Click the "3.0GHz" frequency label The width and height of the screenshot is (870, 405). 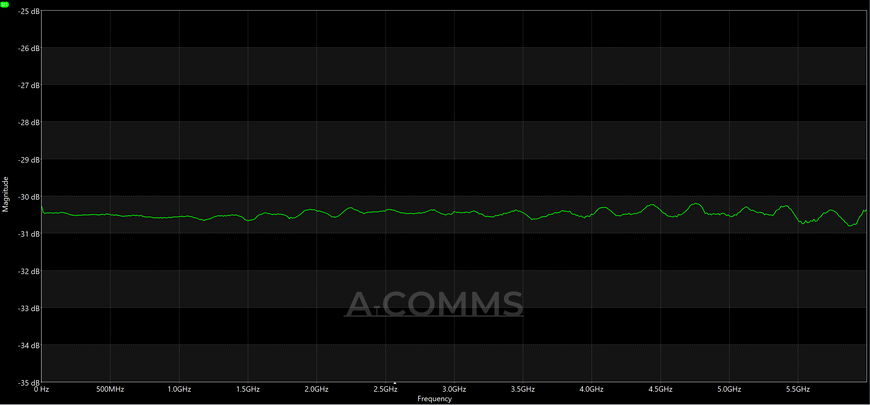tap(454, 389)
